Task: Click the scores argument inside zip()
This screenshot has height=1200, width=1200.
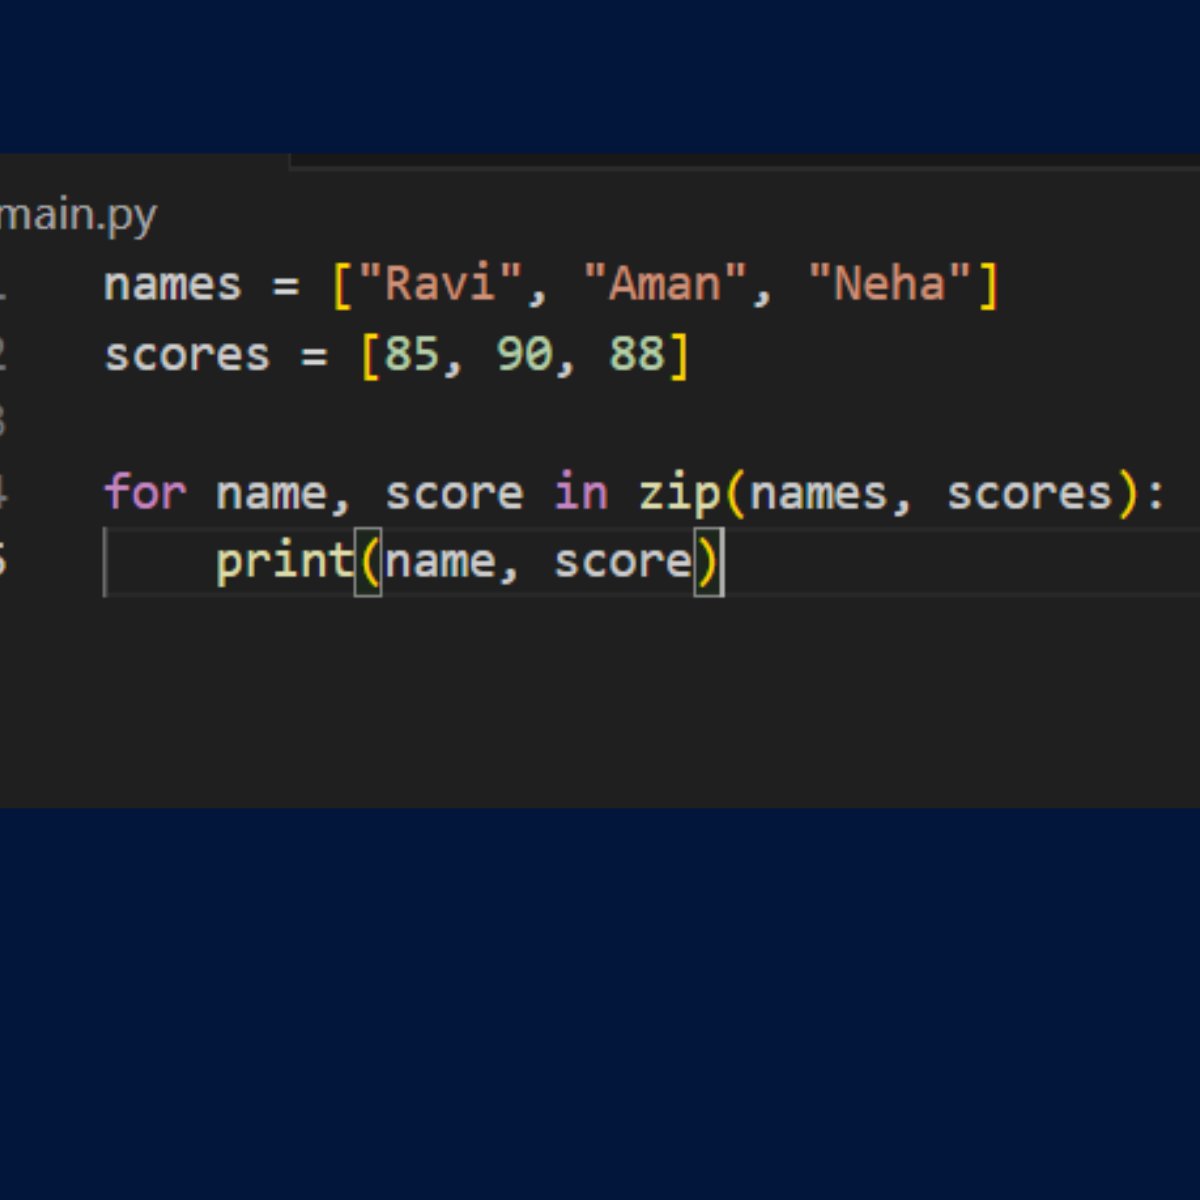Action: (1030, 494)
